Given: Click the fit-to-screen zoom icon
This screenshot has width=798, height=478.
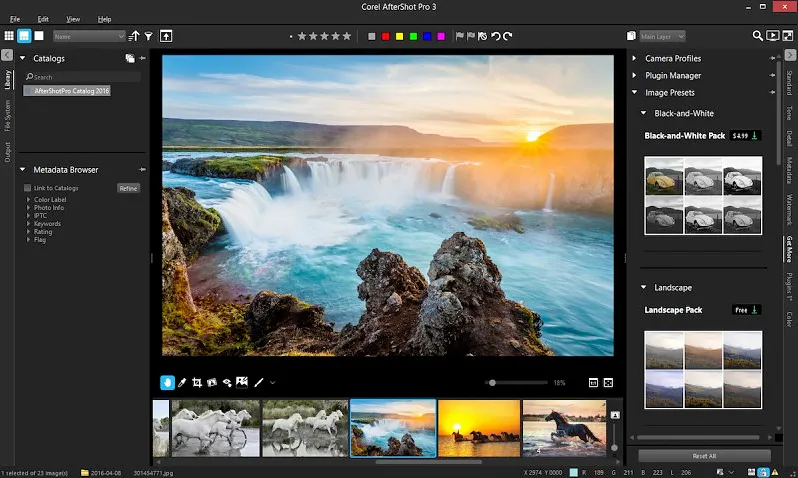Looking at the screenshot, I should (x=607, y=382).
